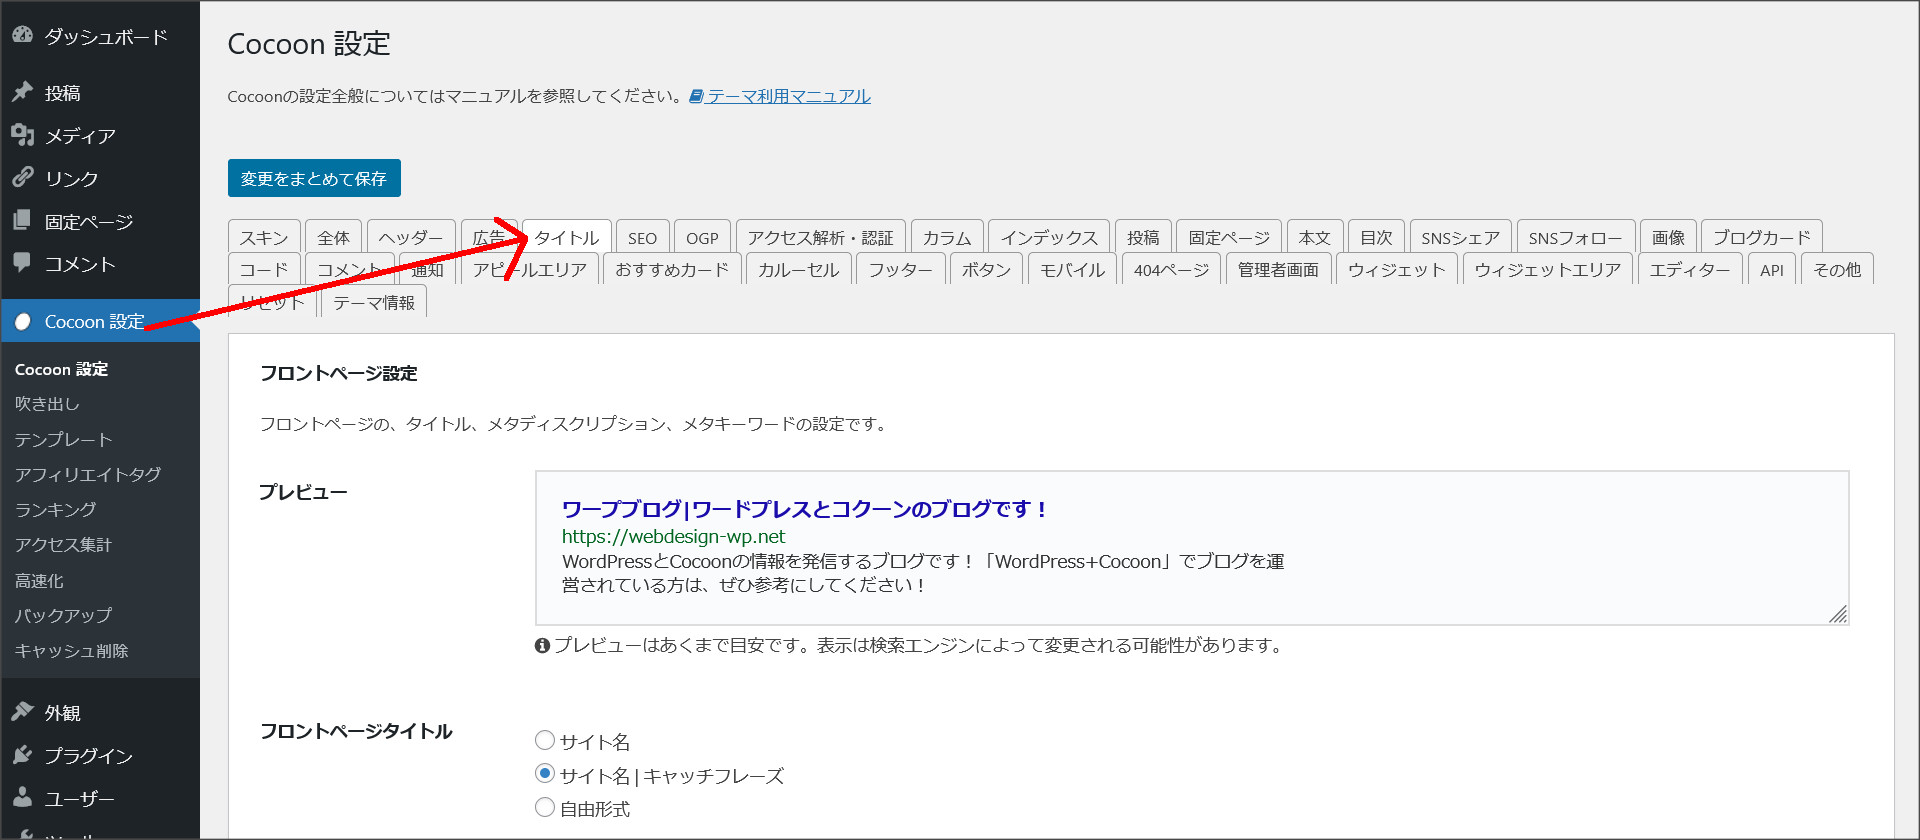Click the book icon beside テーマ利用マニュアル

(x=696, y=96)
